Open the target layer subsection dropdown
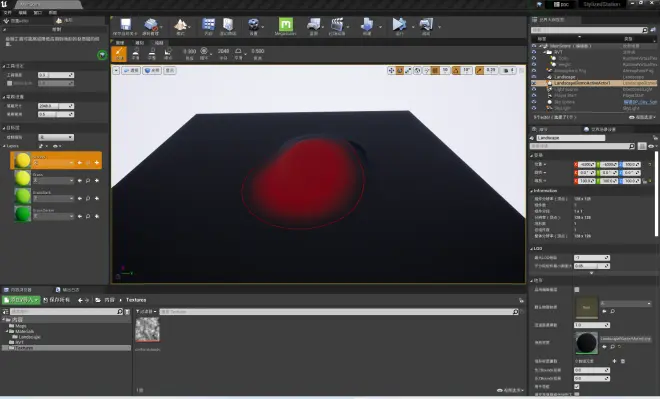 [x=56, y=137]
